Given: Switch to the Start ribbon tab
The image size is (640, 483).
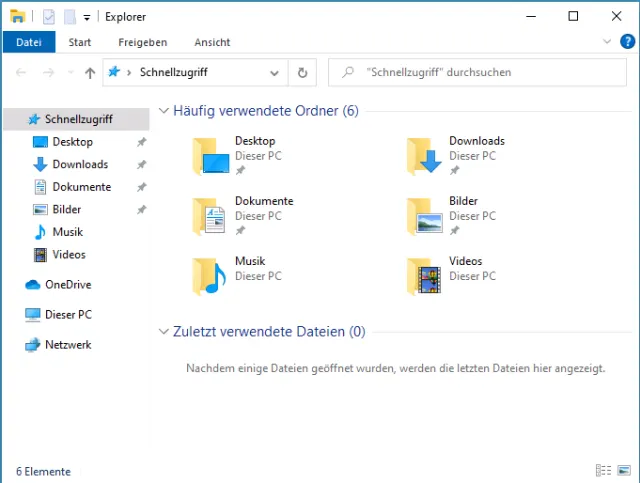Looking at the screenshot, I should click(80, 42).
